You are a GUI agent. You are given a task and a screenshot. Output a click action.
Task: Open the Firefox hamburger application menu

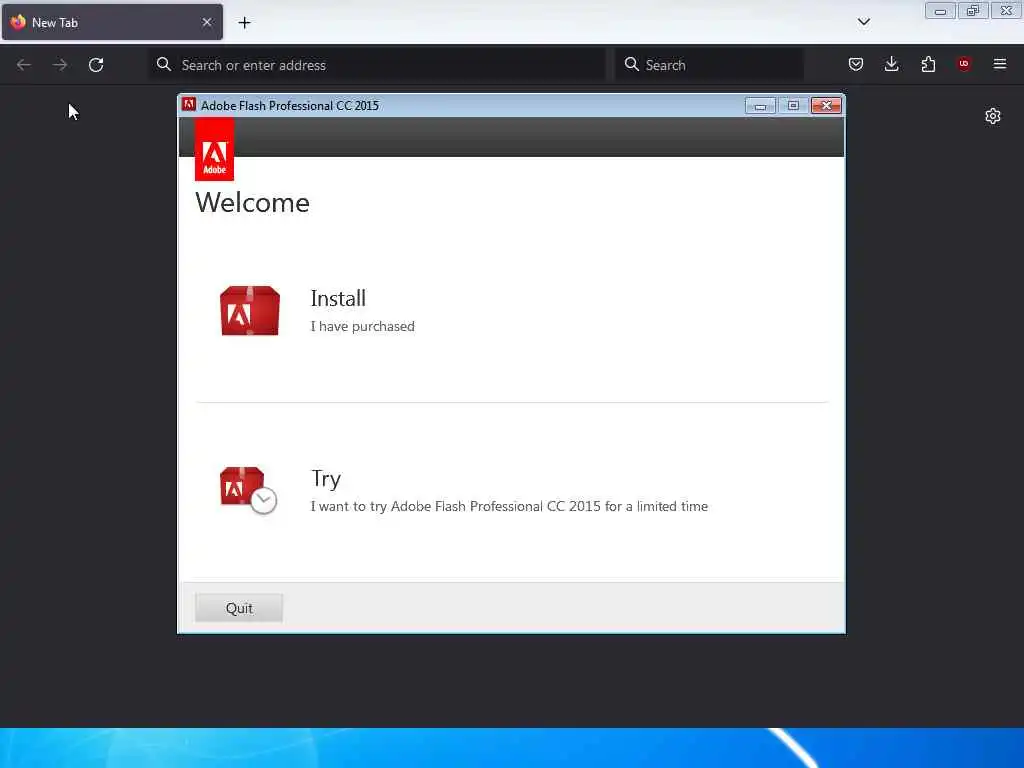tap(1000, 64)
